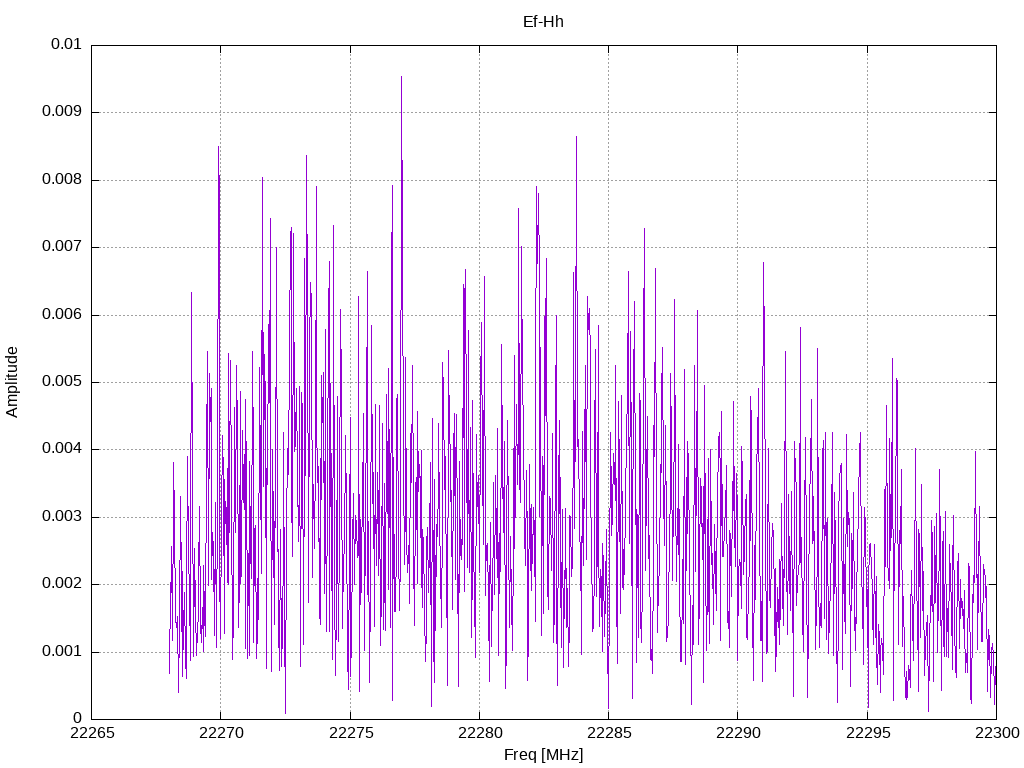Click the 22300 x-axis tick label
The height and width of the screenshot is (768, 1024).
pos(997,733)
